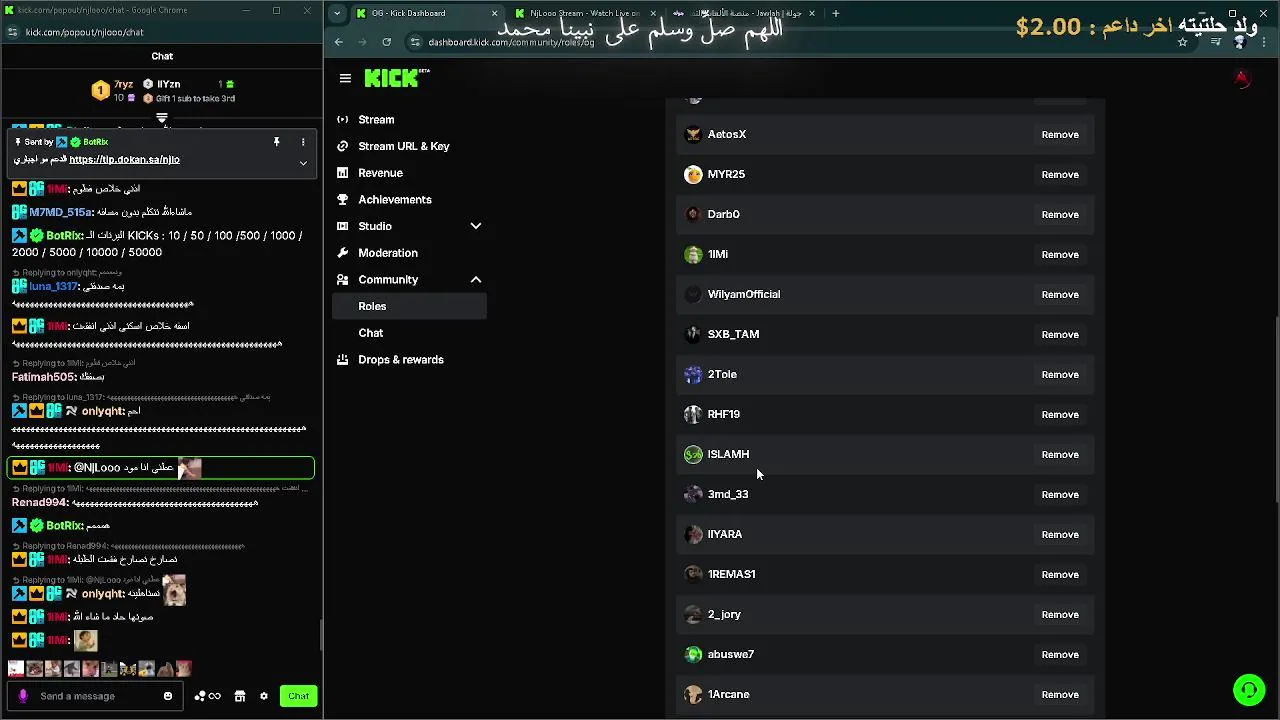Remove WilyamOfficial from the role
The image size is (1280, 720).
pyautogui.click(x=1060, y=294)
